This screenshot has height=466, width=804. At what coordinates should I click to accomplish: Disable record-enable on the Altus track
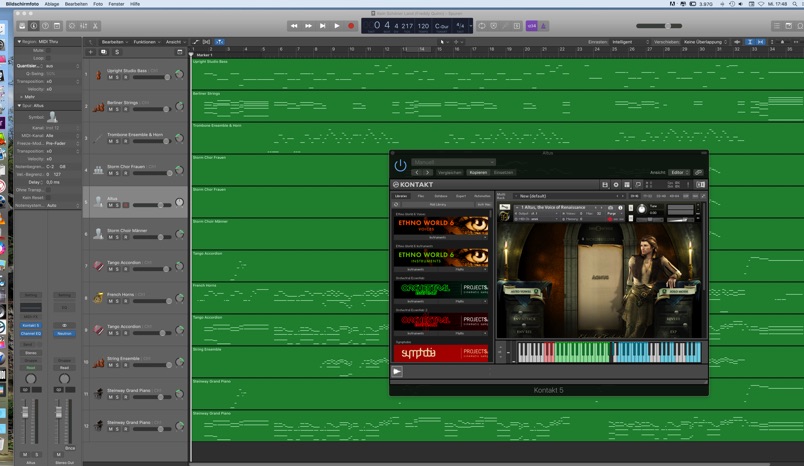coord(126,205)
